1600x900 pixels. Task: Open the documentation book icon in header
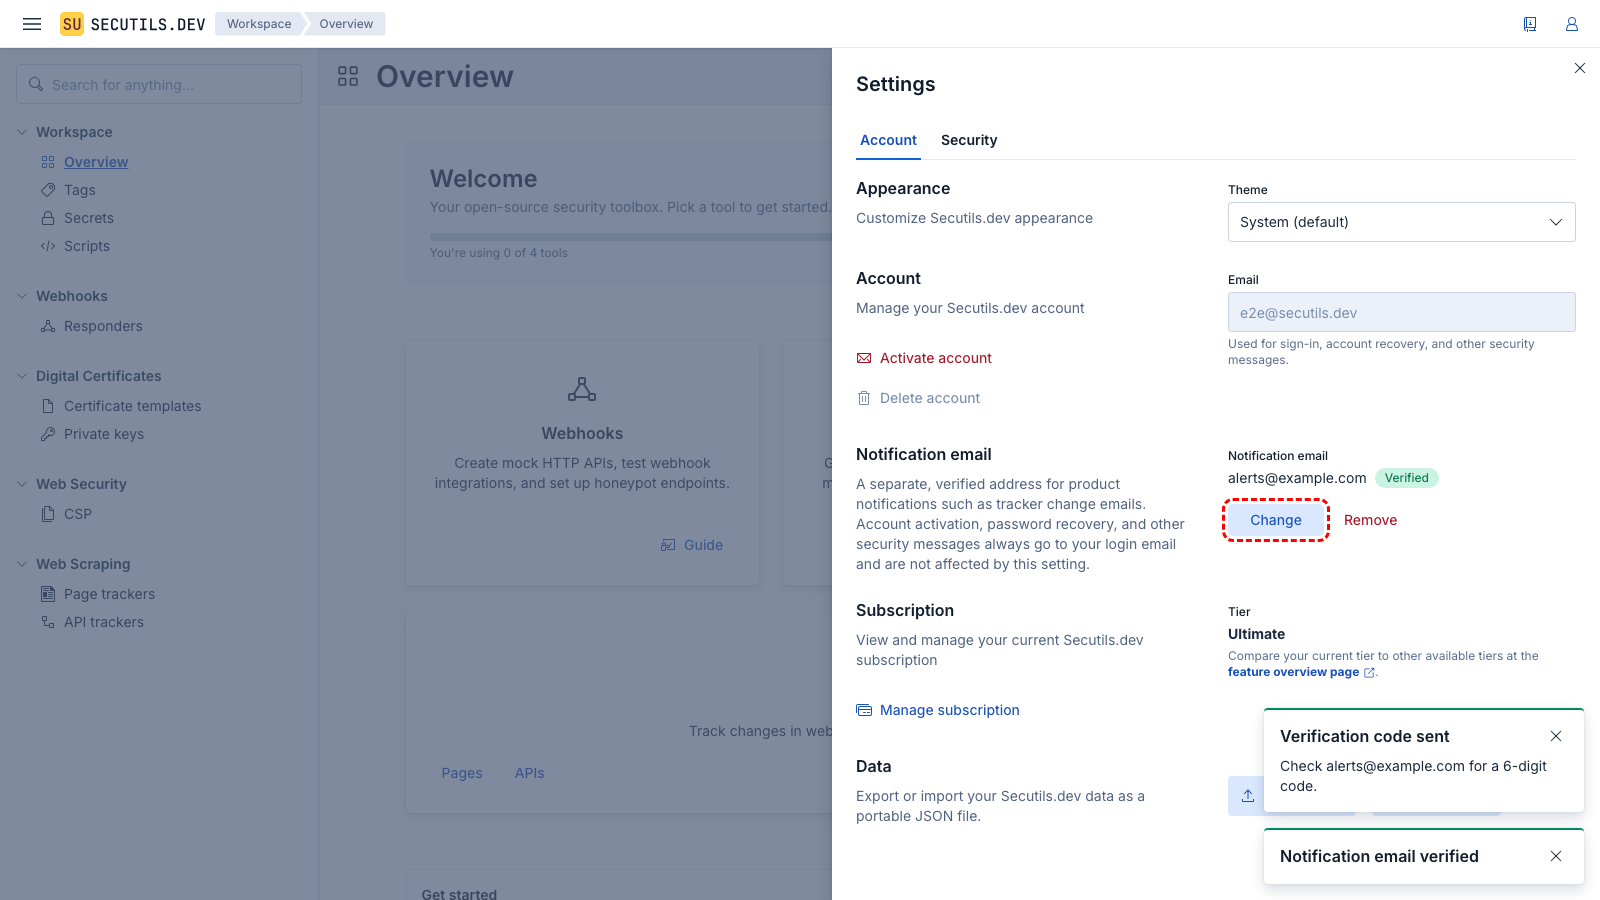pyautogui.click(x=1530, y=24)
